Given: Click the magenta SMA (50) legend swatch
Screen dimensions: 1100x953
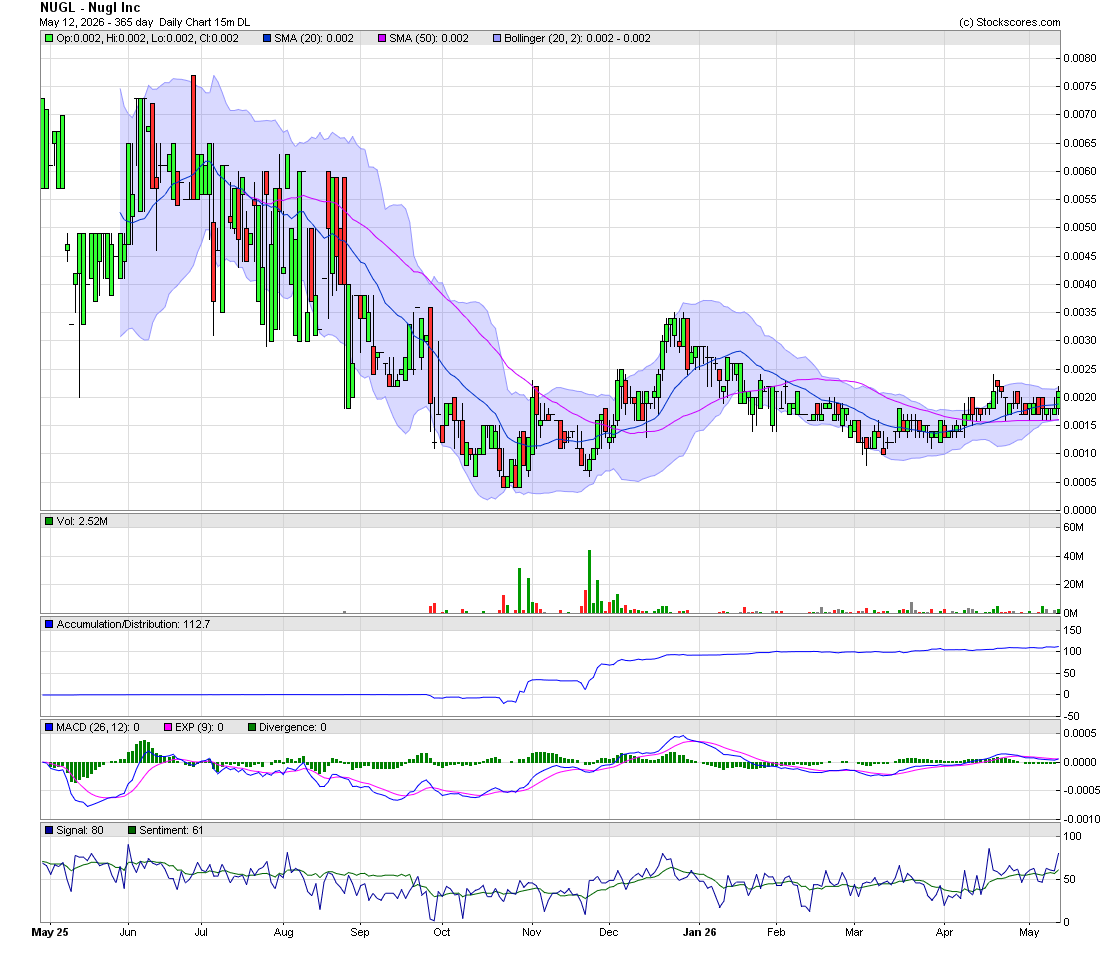Looking at the screenshot, I should coord(382,39).
